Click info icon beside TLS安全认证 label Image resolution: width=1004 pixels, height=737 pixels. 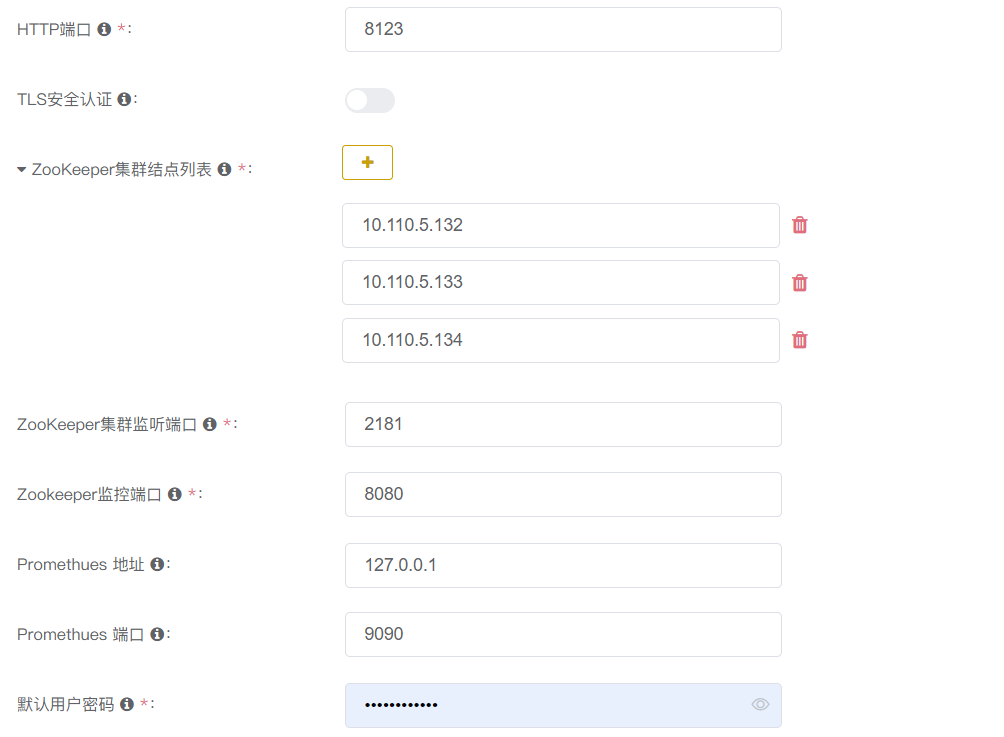pyautogui.click(x=124, y=100)
